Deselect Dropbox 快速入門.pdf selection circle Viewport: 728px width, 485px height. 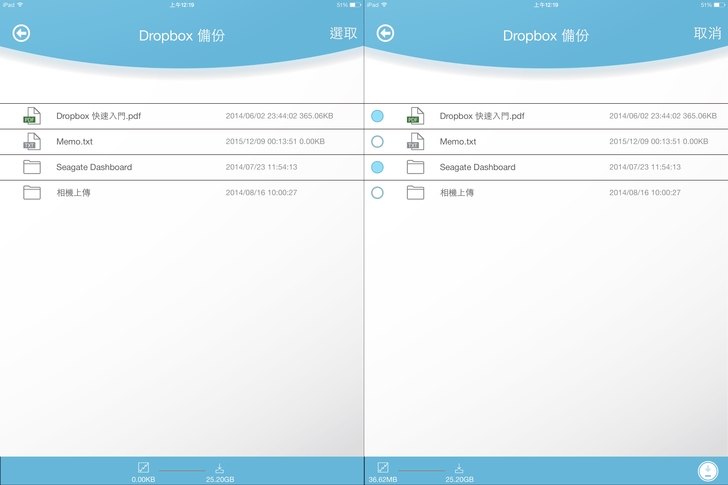(377, 116)
